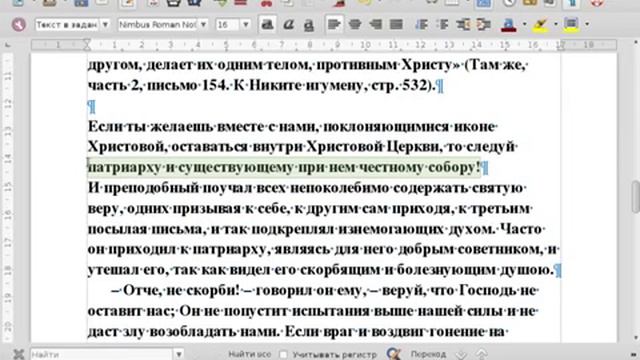The width and height of the screenshot is (640, 360).
Task: Find previous occurrence up arrow
Action: click(x=482, y=354)
